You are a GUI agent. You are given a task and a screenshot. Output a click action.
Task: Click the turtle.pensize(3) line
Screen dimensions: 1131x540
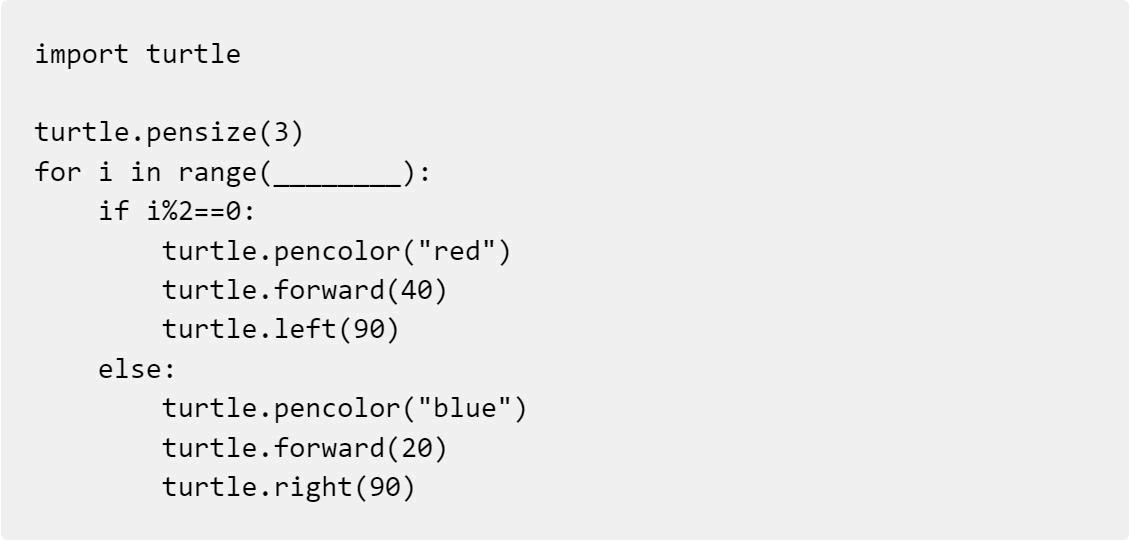pyautogui.click(x=170, y=133)
